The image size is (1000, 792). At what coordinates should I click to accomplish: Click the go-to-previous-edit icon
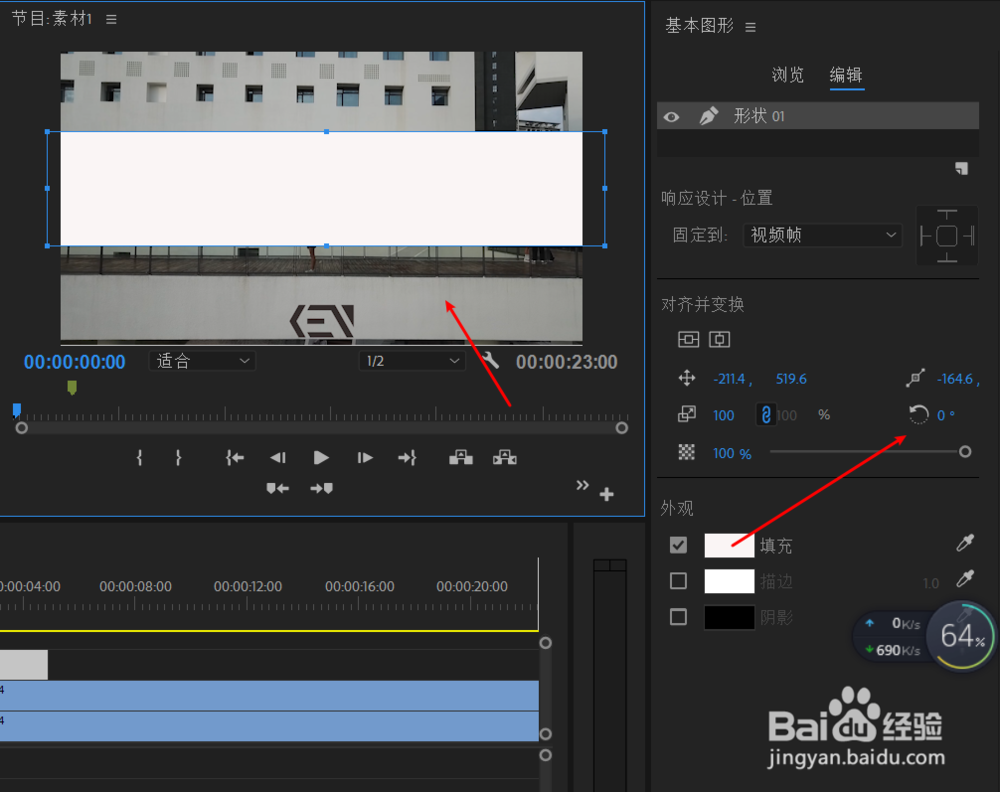click(277, 488)
